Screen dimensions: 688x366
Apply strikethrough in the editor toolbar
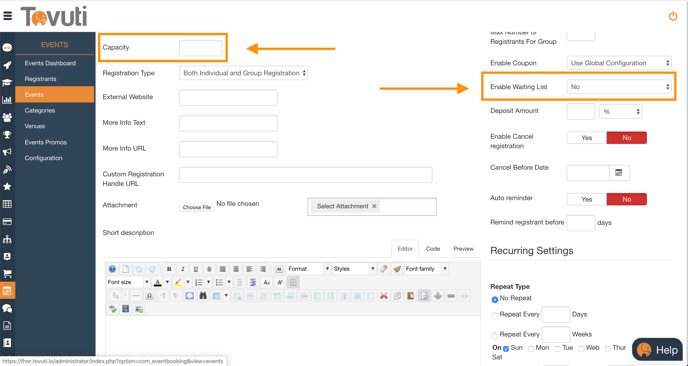209,269
